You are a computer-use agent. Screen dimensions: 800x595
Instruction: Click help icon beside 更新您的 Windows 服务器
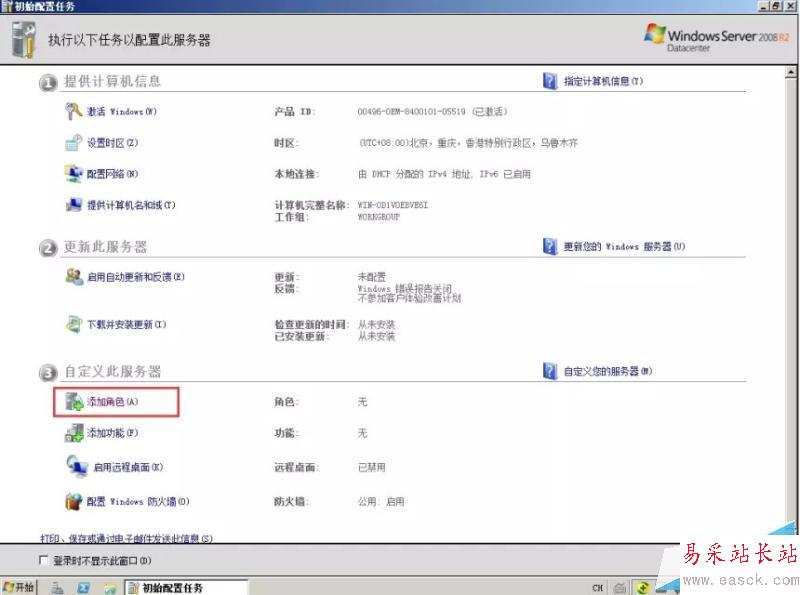coord(550,246)
